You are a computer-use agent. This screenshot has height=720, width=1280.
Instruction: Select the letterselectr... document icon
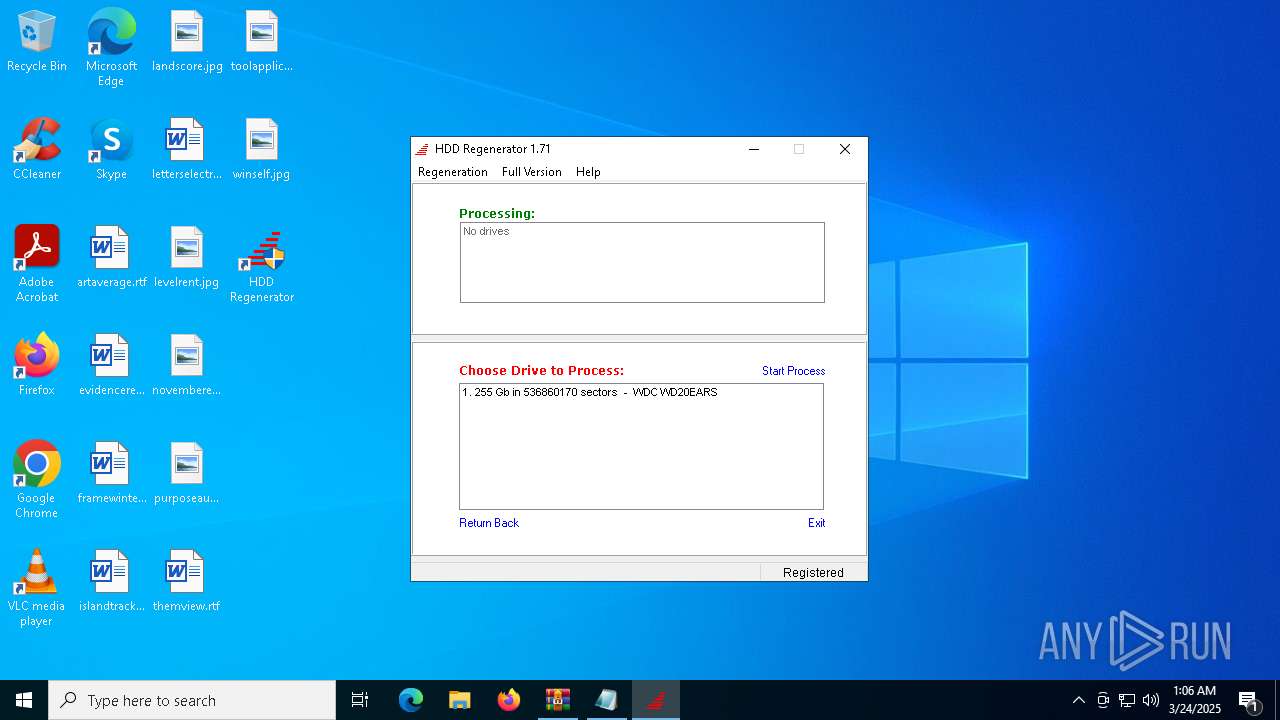pos(187,150)
